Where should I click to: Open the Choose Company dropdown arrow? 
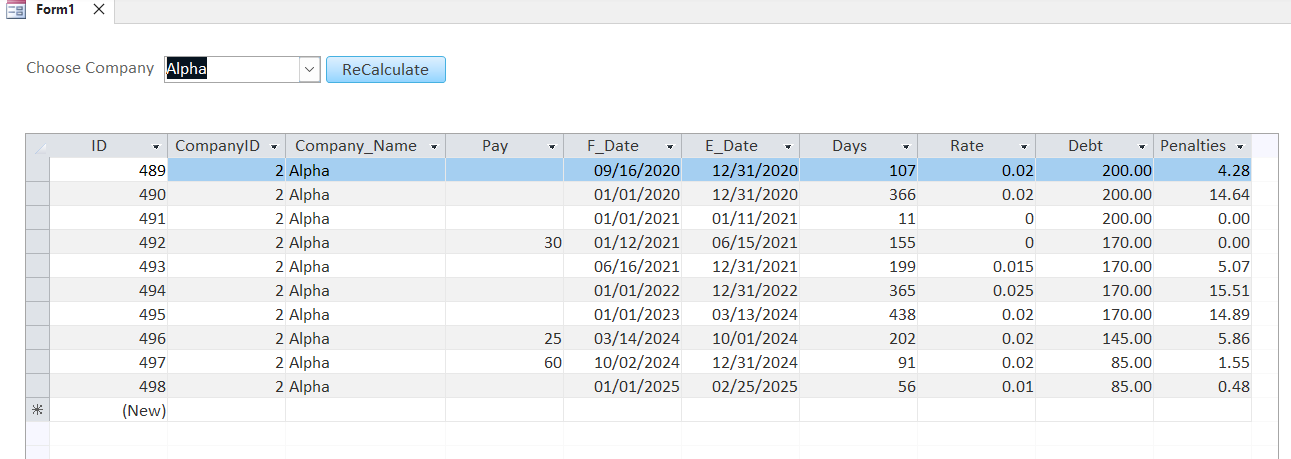(309, 69)
